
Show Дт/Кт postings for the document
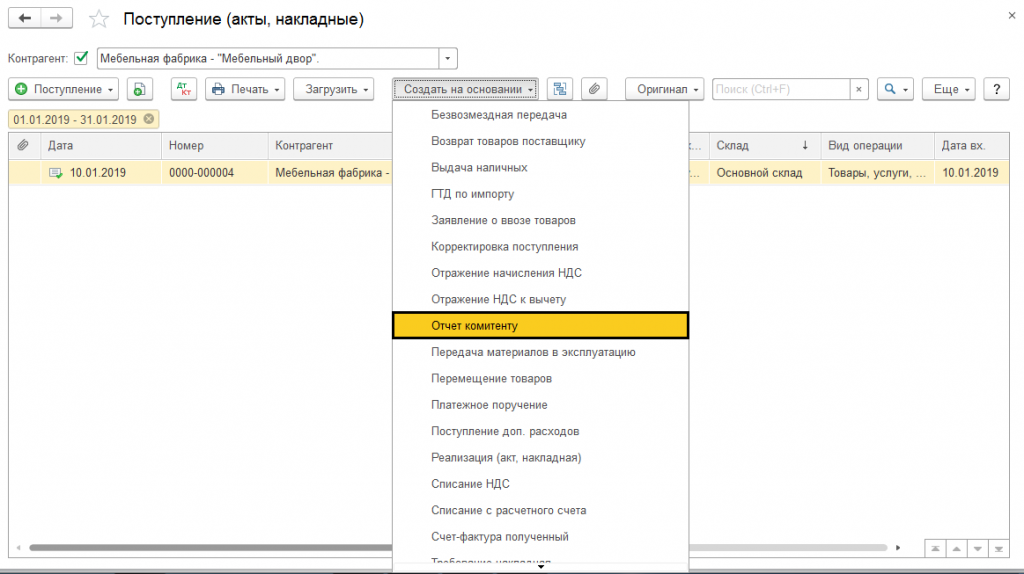(183, 89)
